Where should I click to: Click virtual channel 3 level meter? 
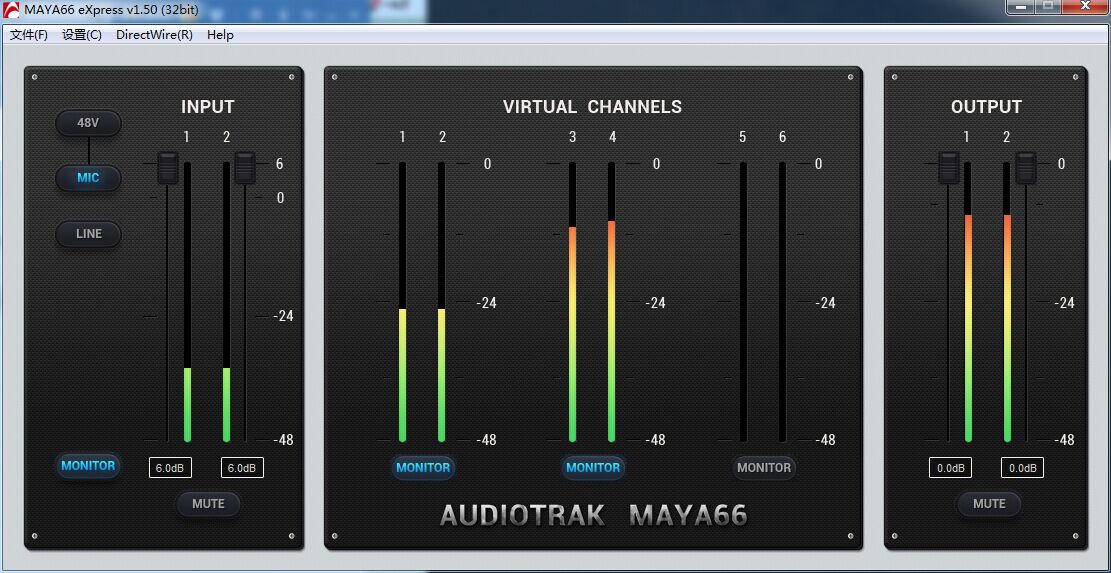(x=573, y=302)
